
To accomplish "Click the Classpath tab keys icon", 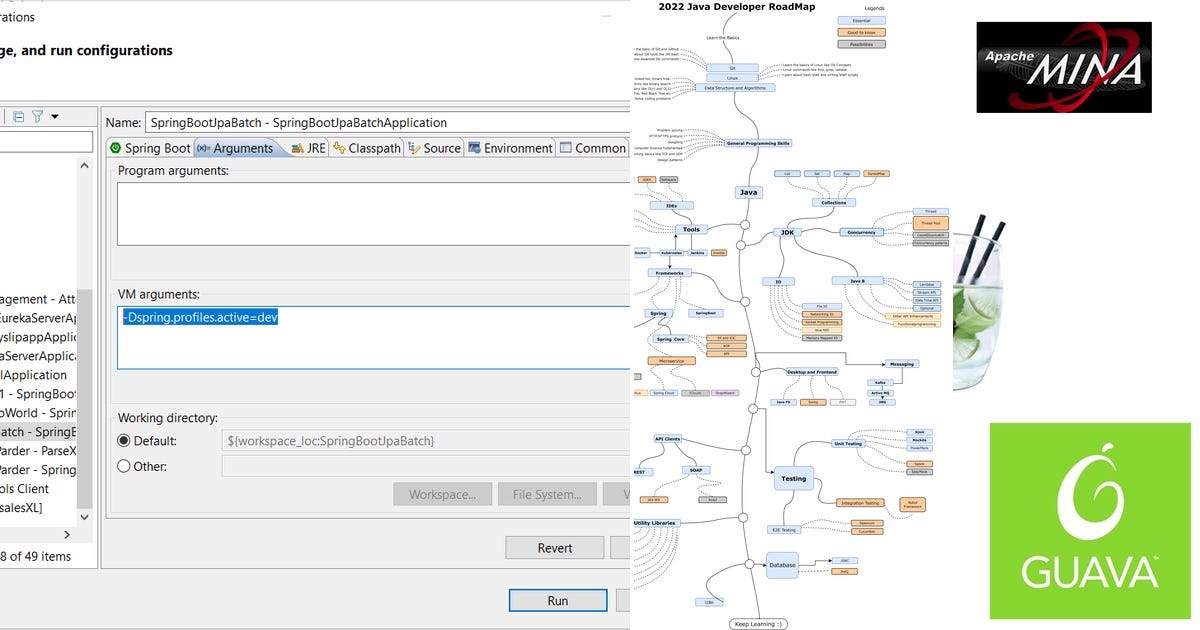I will point(338,148).
